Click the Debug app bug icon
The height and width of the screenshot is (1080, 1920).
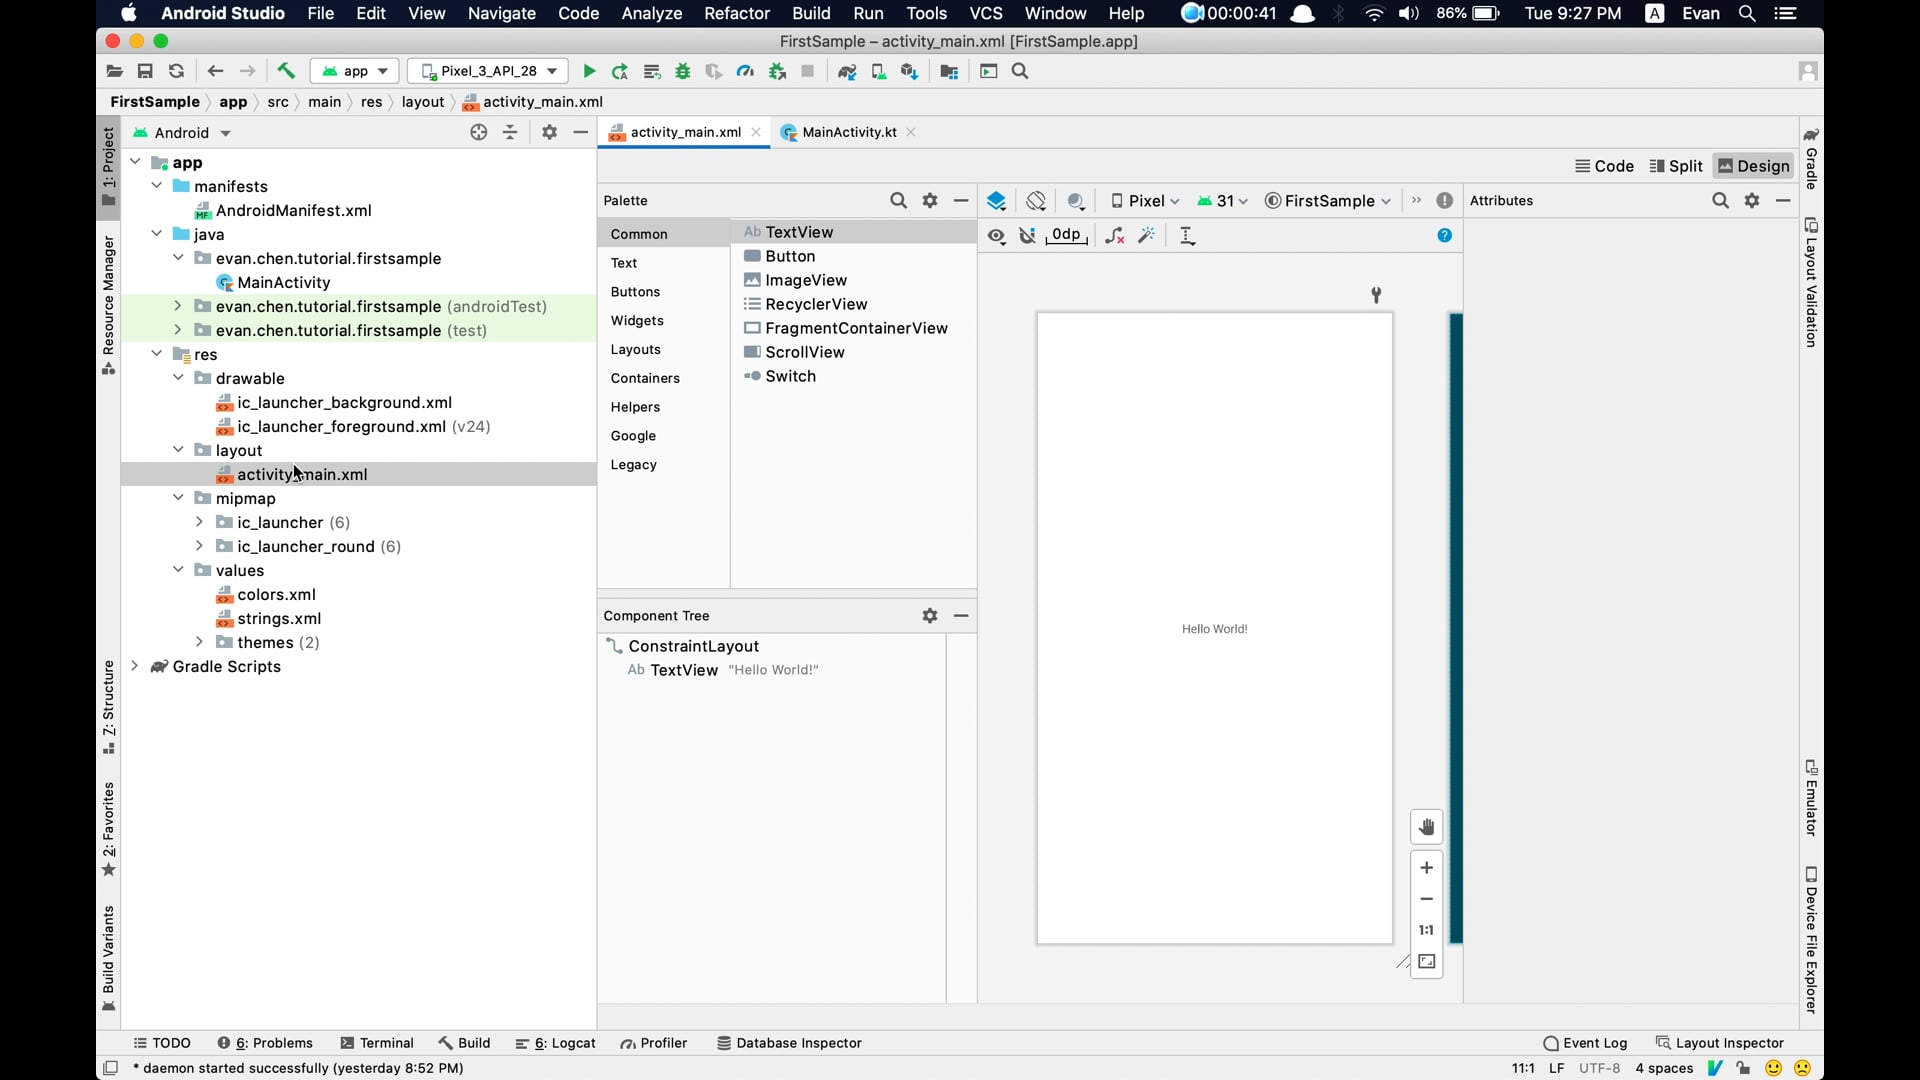click(683, 71)
